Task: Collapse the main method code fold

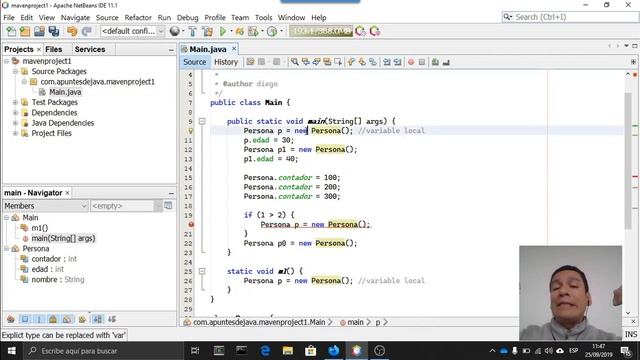Action: (x=202, y=121)
